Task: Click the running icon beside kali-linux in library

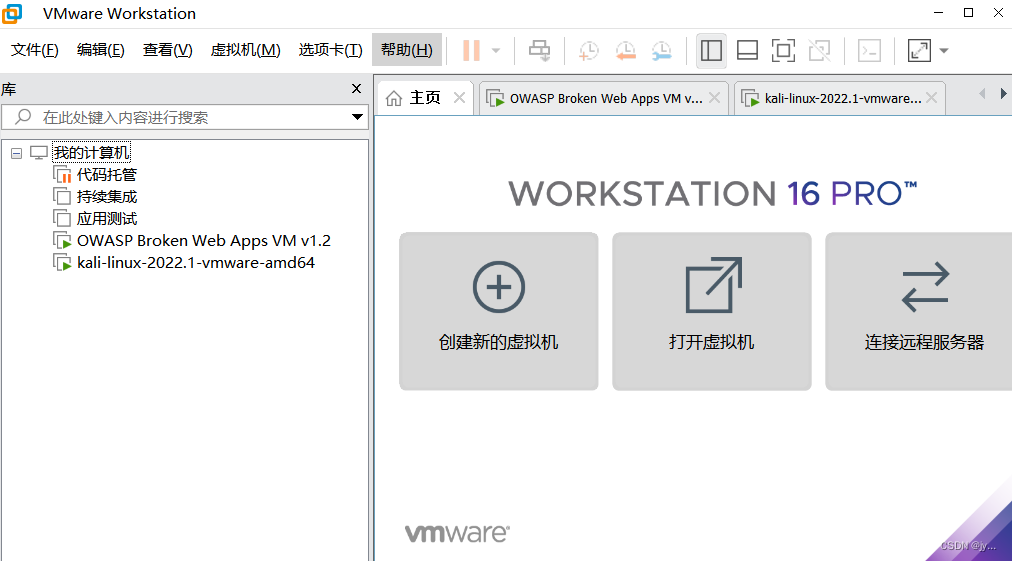Action: point(63,263)
